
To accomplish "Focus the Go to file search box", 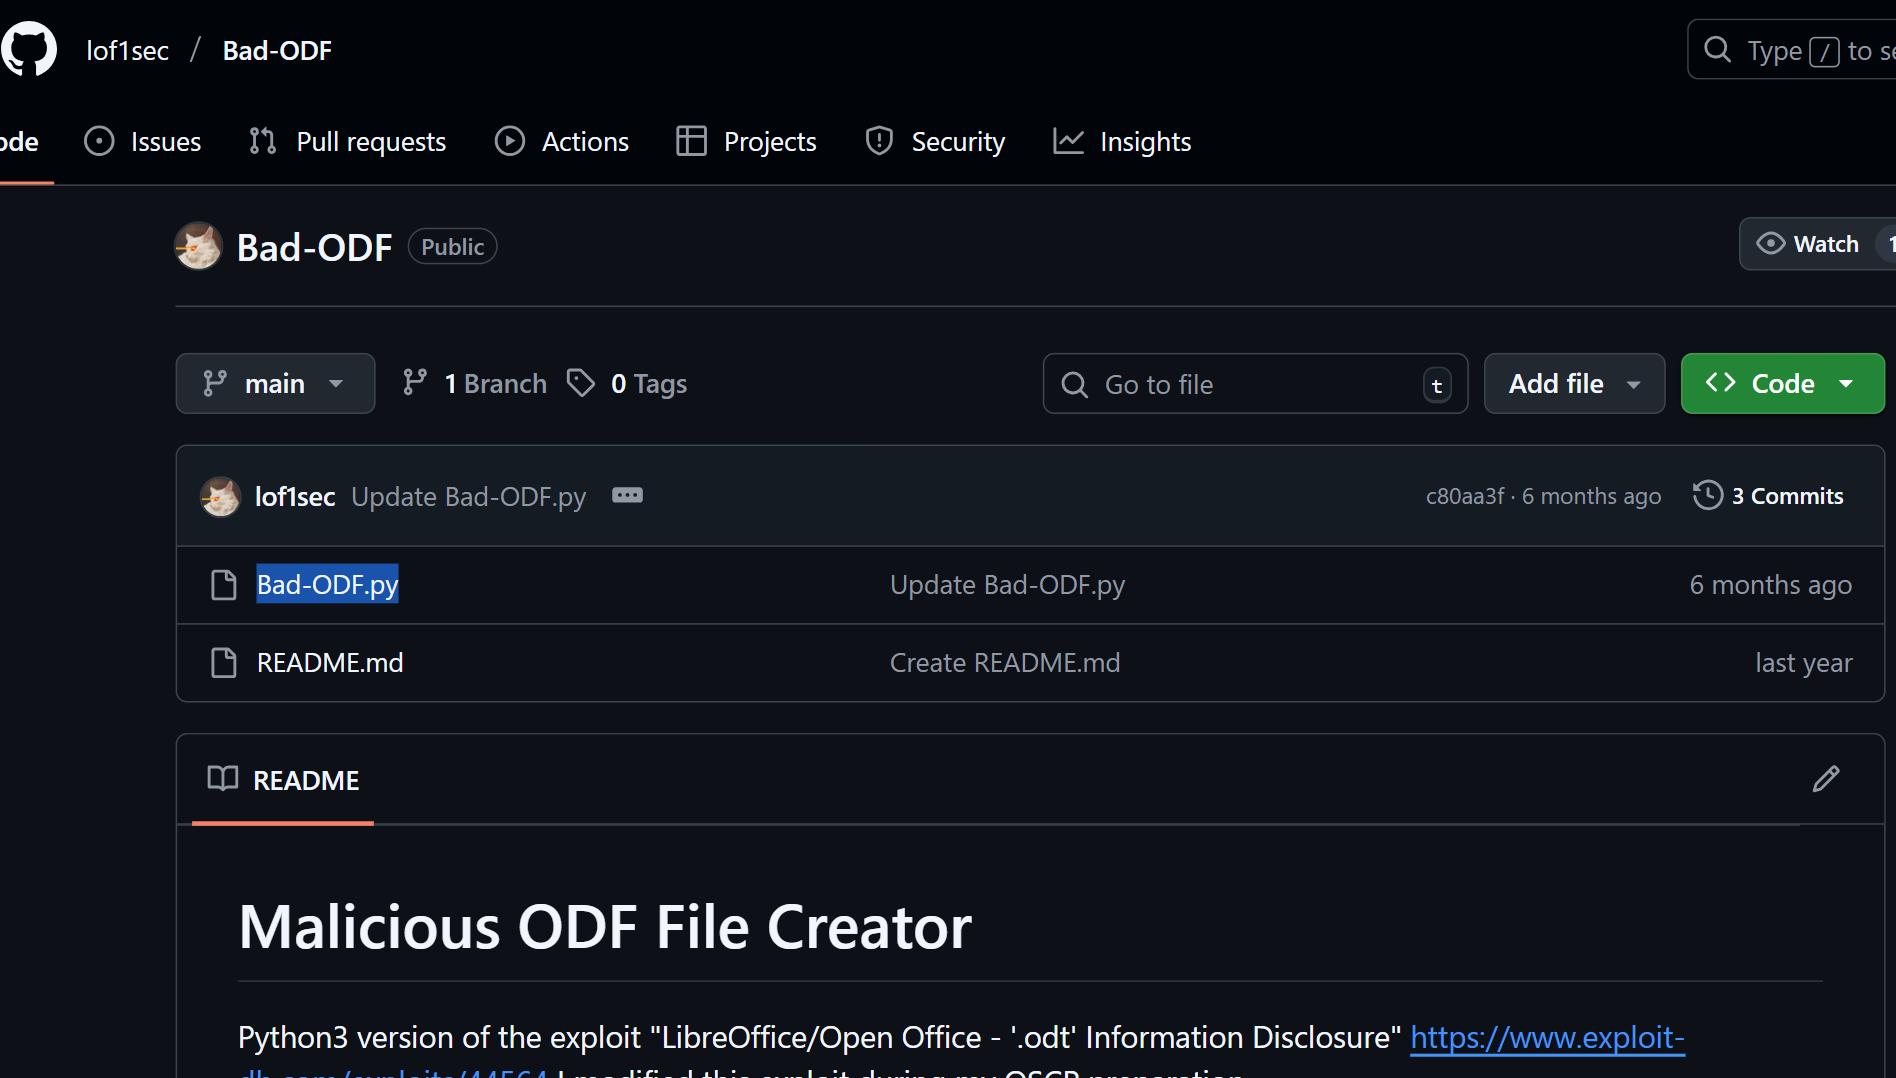I will tap(1255, 384).
